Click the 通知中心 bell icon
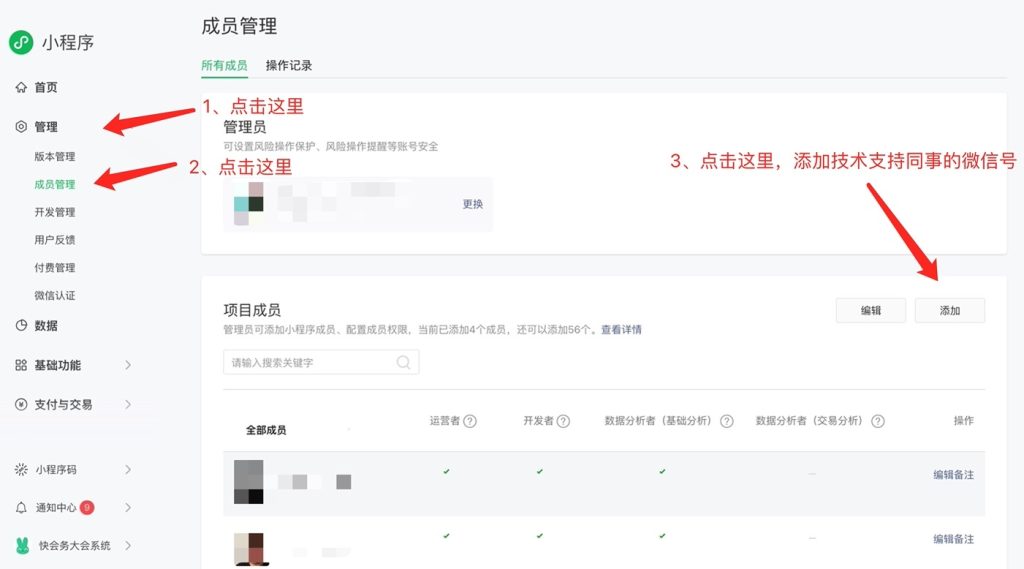 point(21,508)
